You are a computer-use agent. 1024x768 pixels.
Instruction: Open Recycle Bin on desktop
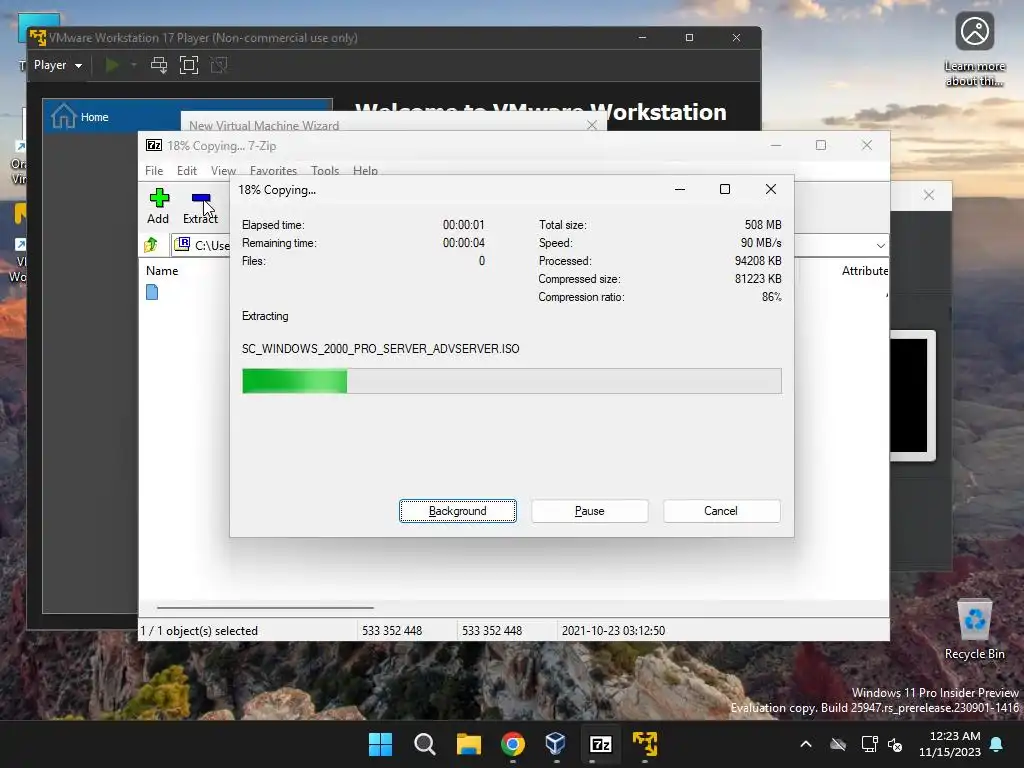(x=974, y=630)
